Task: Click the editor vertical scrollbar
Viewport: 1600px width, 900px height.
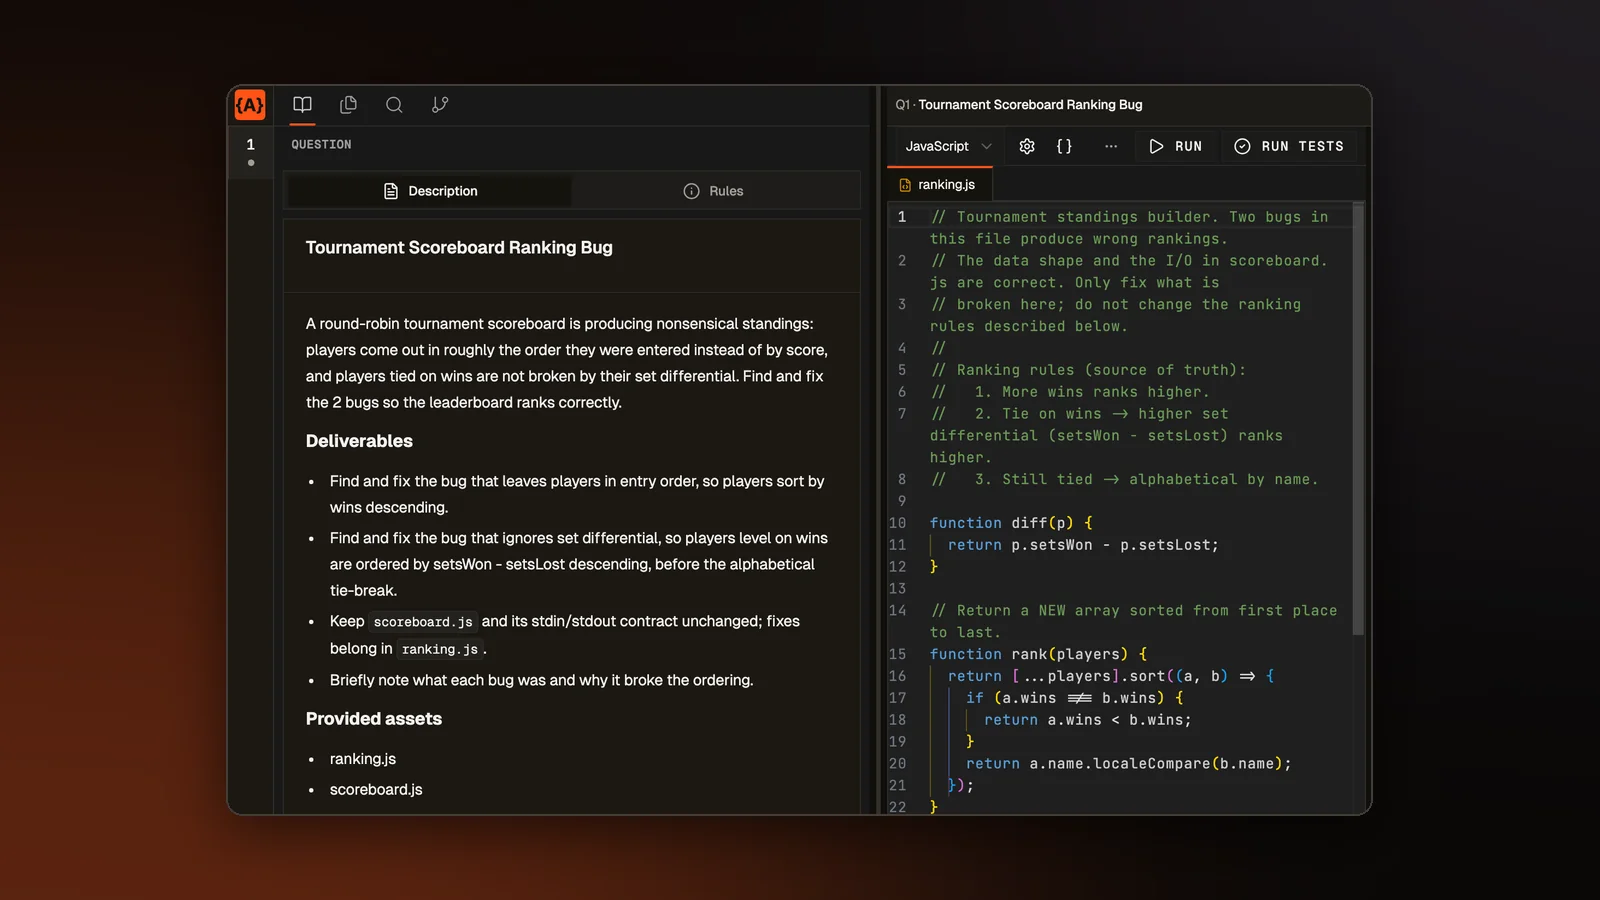Action: 1358,420
